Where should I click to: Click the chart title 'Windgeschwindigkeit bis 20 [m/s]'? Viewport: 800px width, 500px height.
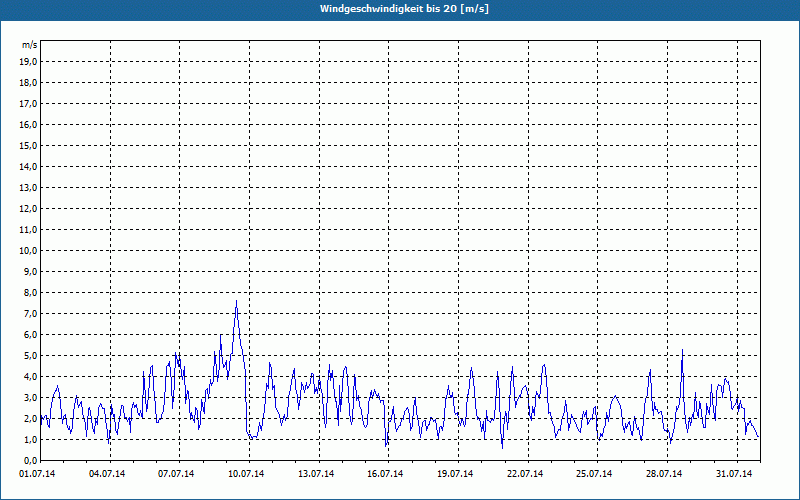click(x=404, y=9)
